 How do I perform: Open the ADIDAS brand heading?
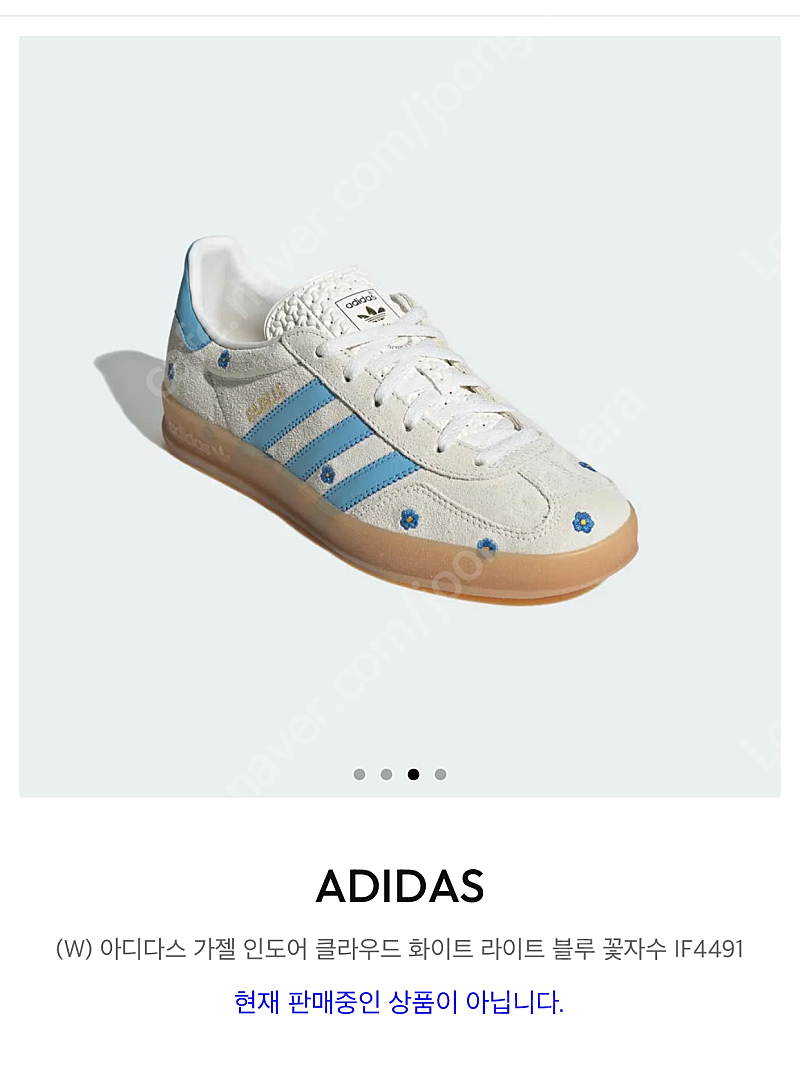click(x=400, y=885)
